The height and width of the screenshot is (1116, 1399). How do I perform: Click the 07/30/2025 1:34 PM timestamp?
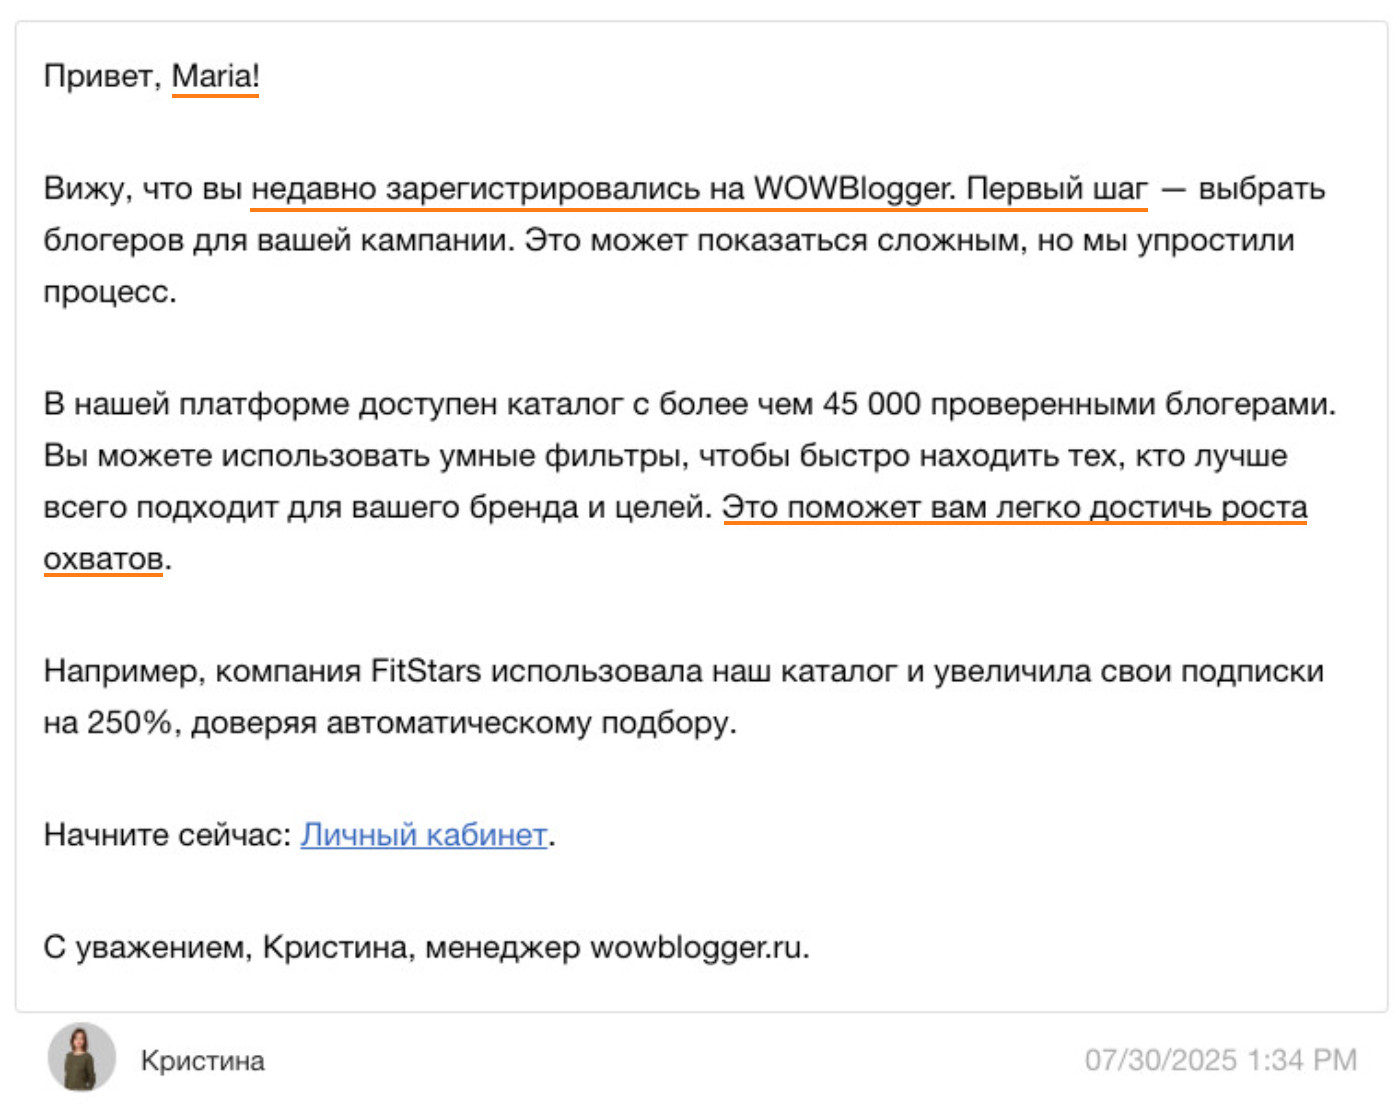click(1221, 1060)
